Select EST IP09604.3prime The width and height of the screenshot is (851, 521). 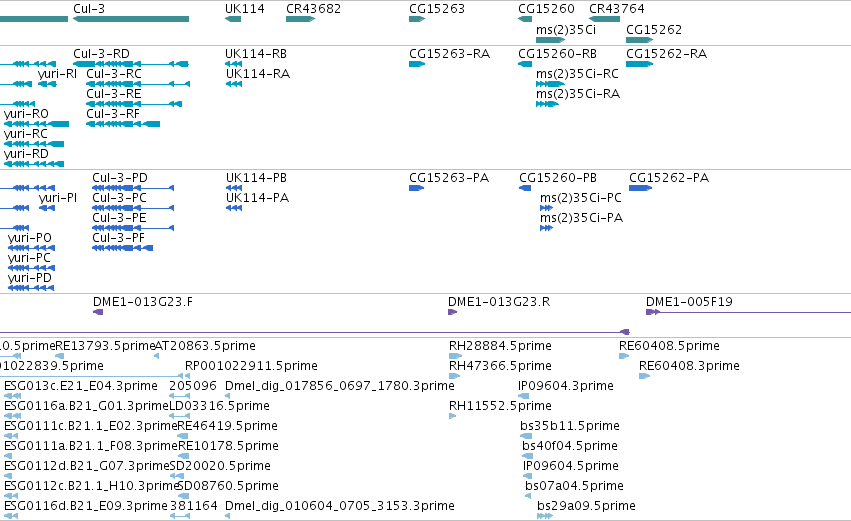(x=566, y=386)
